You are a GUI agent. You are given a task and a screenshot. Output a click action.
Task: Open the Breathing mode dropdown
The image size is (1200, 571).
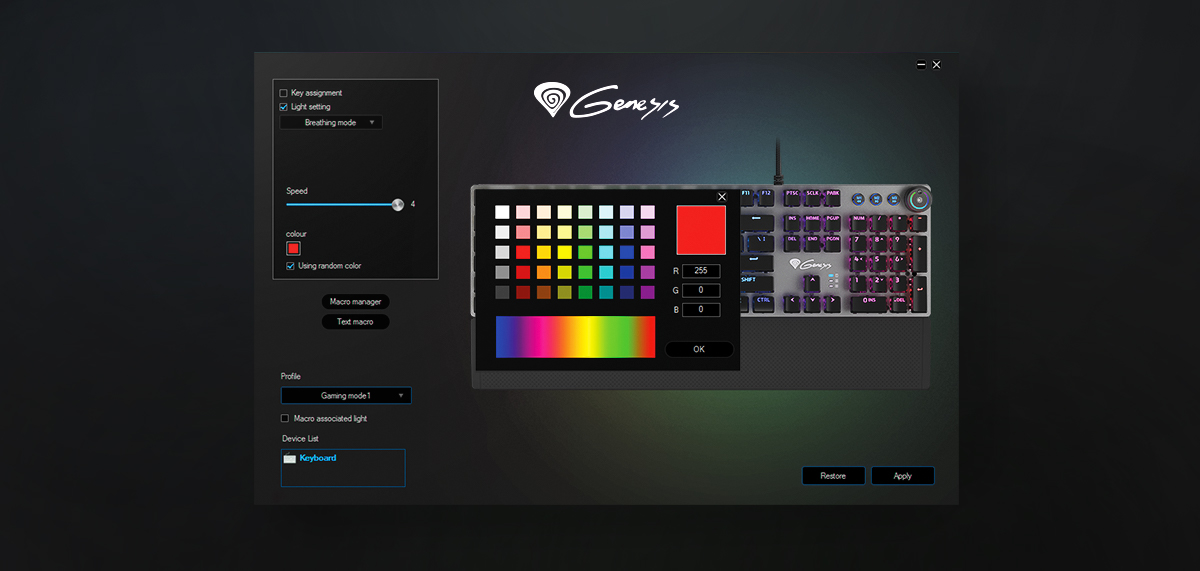[331, 122]
